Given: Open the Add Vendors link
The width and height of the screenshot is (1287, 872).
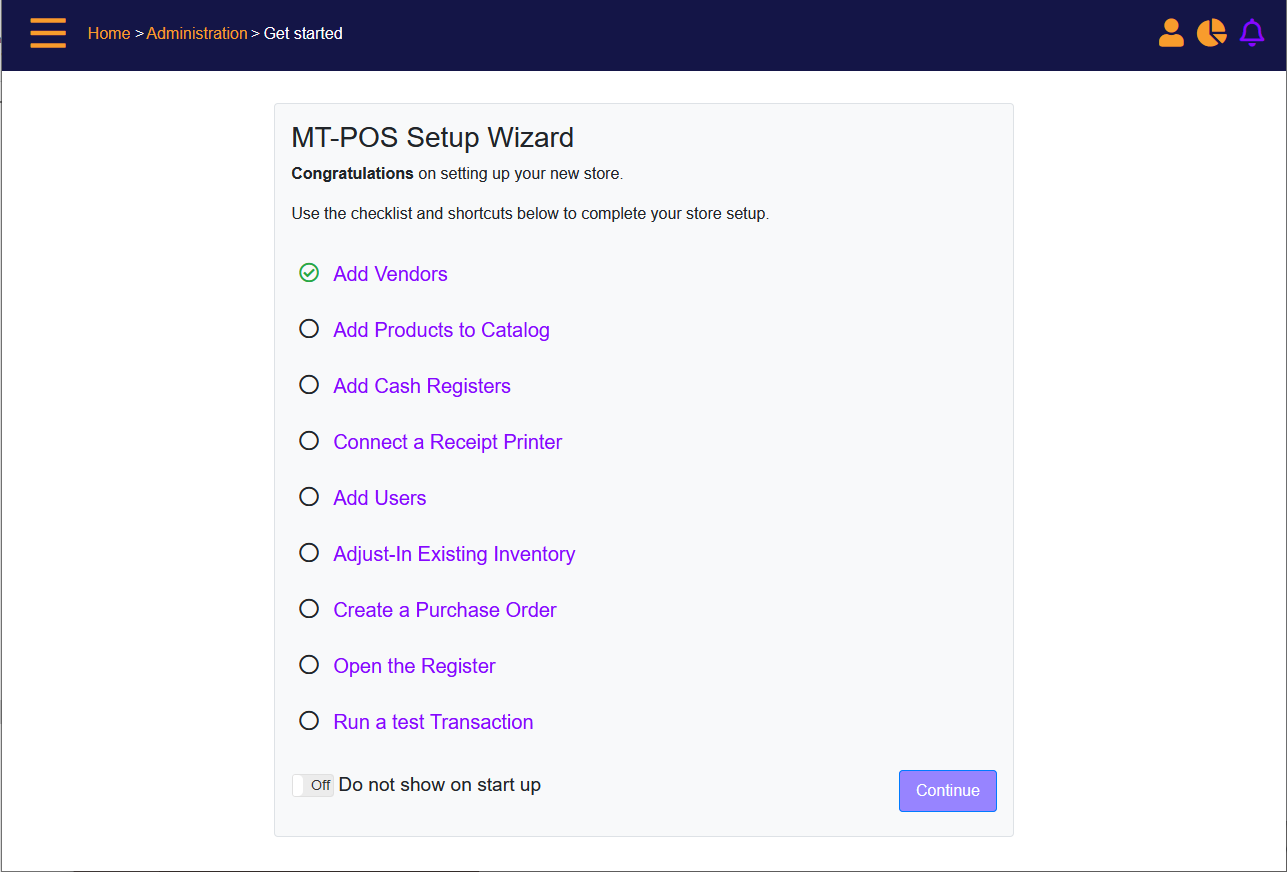Looking at the screenshot, I should click(390, 274).
